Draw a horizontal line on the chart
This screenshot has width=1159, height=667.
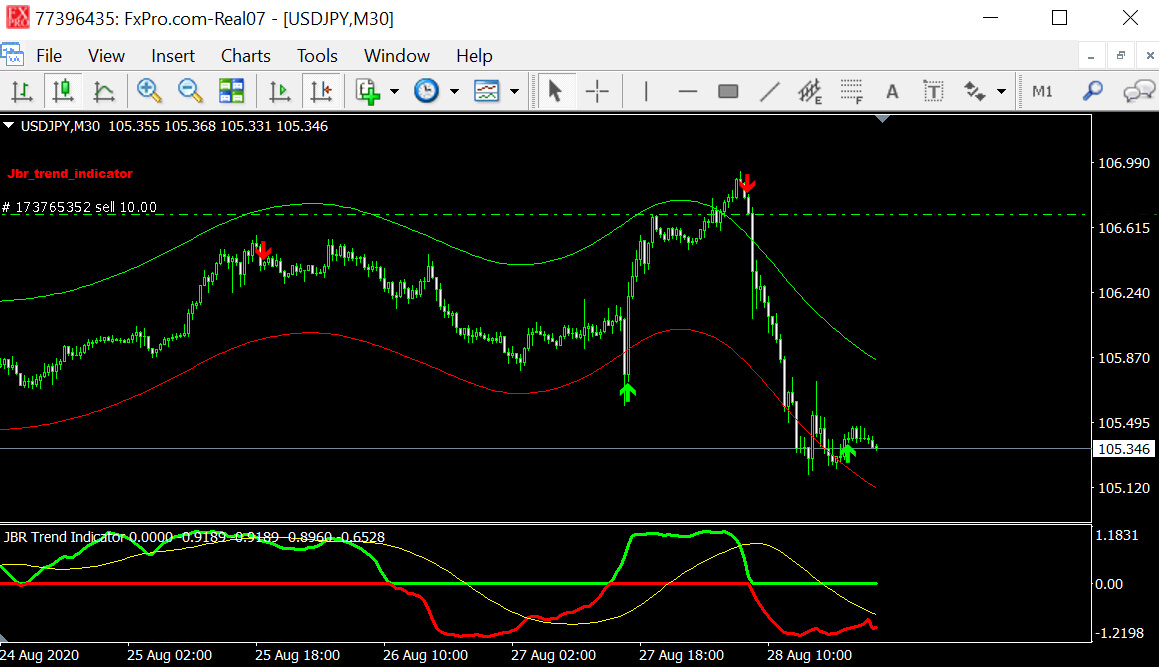click(x=687, y=91)
